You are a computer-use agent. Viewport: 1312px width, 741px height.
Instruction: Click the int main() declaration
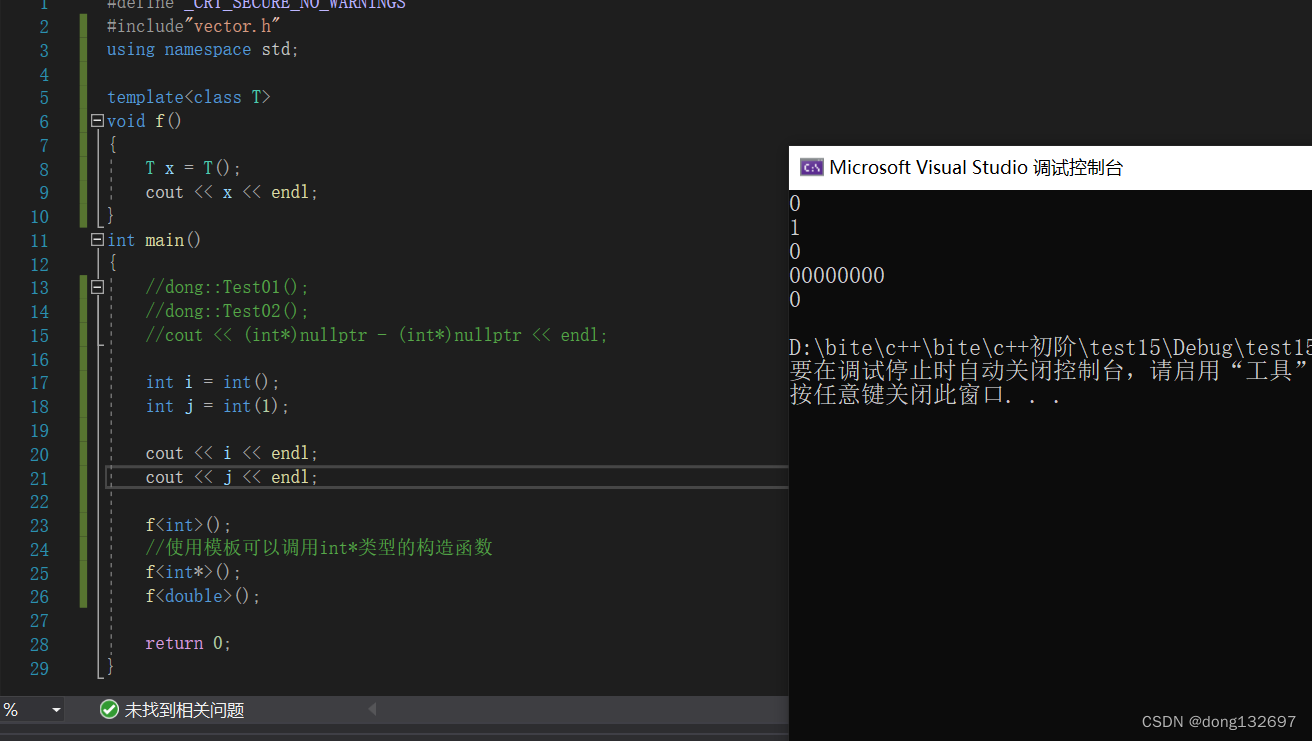coord(154,240)
